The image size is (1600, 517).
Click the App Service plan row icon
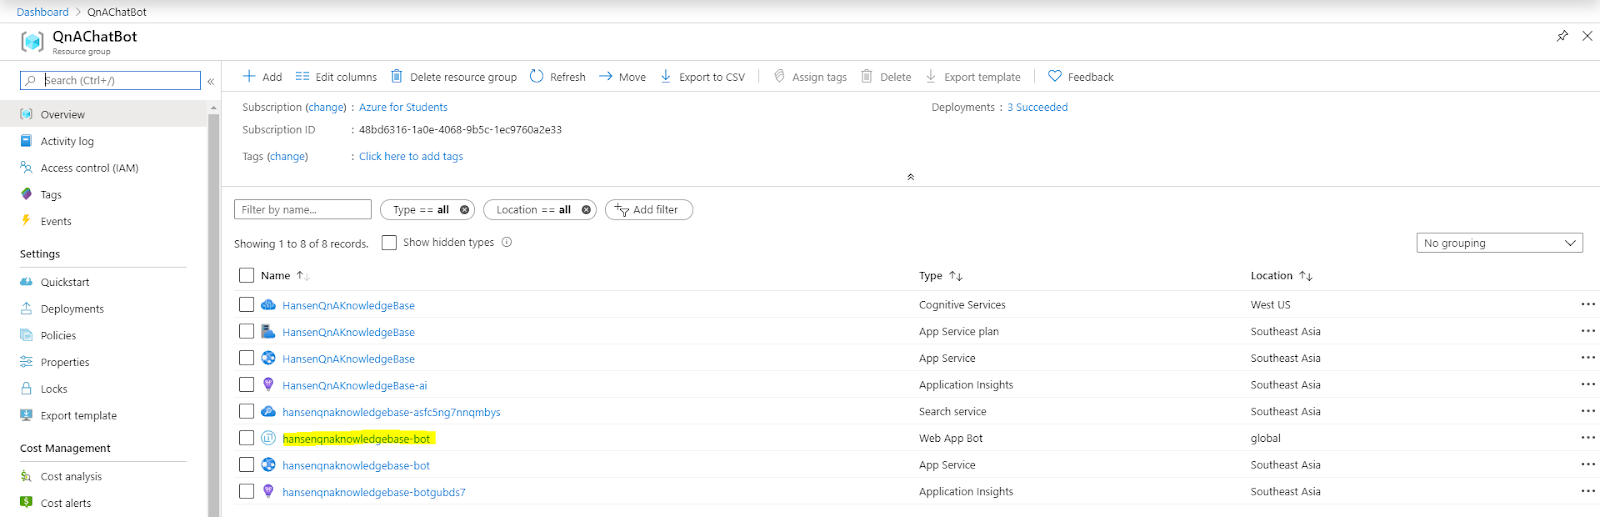[x=268, y=331]
